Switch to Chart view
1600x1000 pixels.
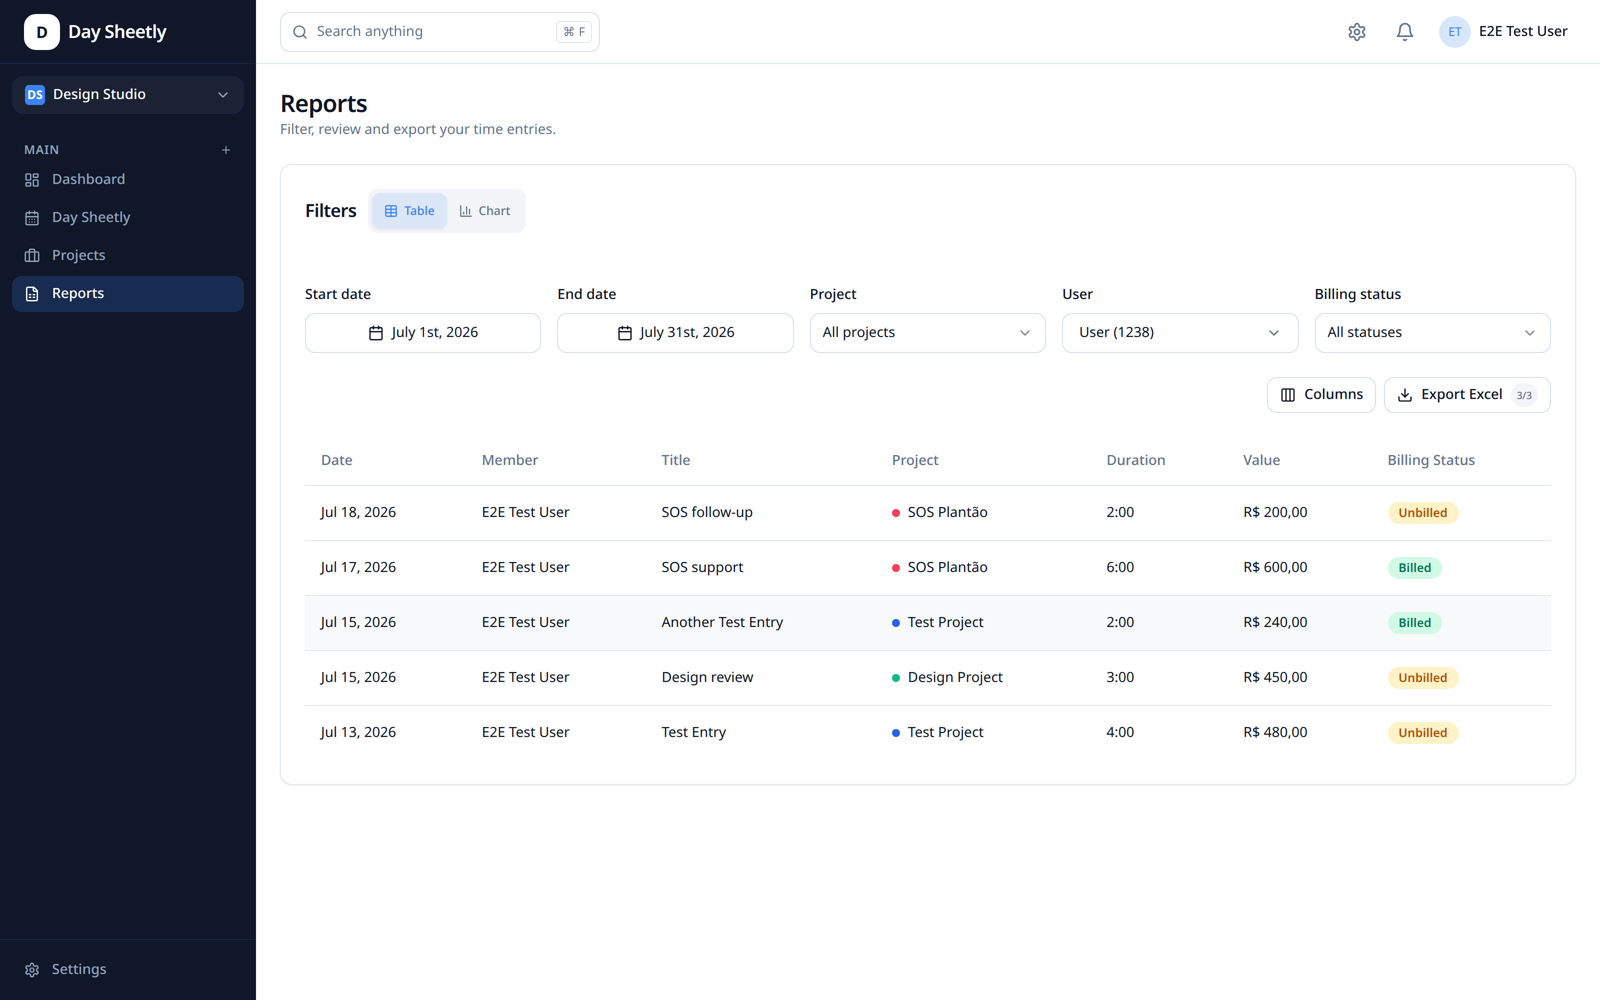[x=485, y=211]
